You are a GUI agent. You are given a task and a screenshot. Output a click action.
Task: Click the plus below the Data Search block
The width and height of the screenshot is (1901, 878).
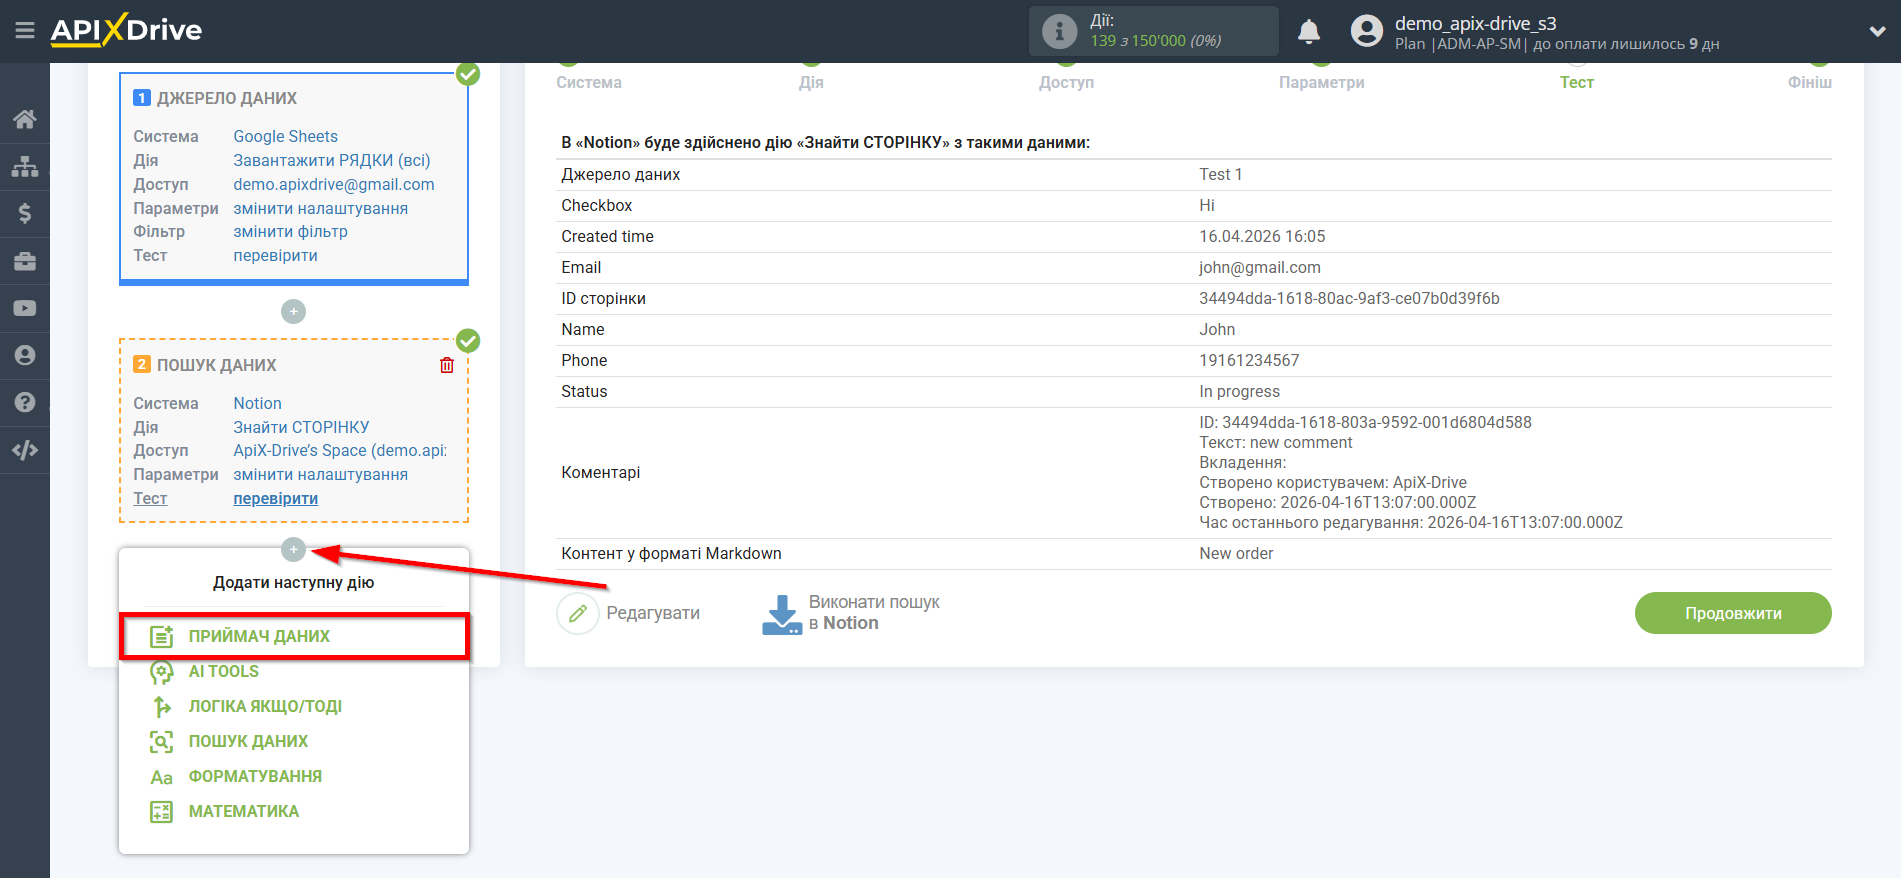293,549
